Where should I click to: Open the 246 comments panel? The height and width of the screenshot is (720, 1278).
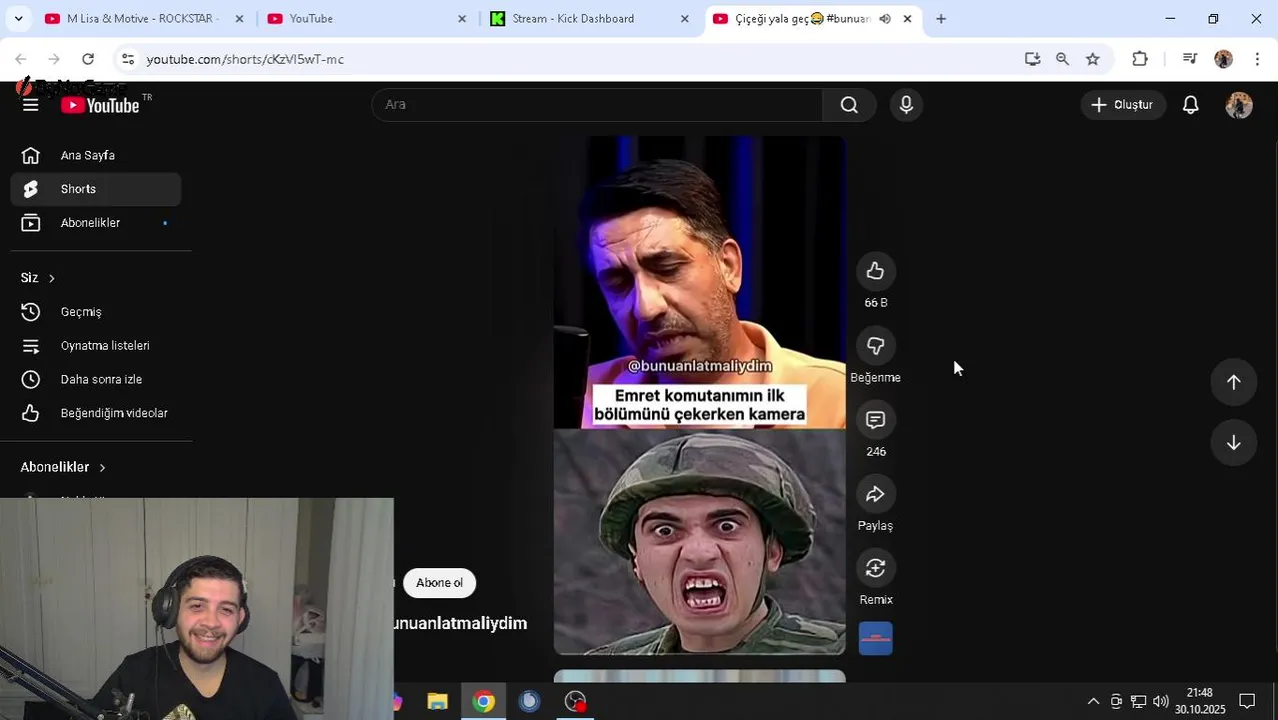pyautogui.click(x=875, y=420)
